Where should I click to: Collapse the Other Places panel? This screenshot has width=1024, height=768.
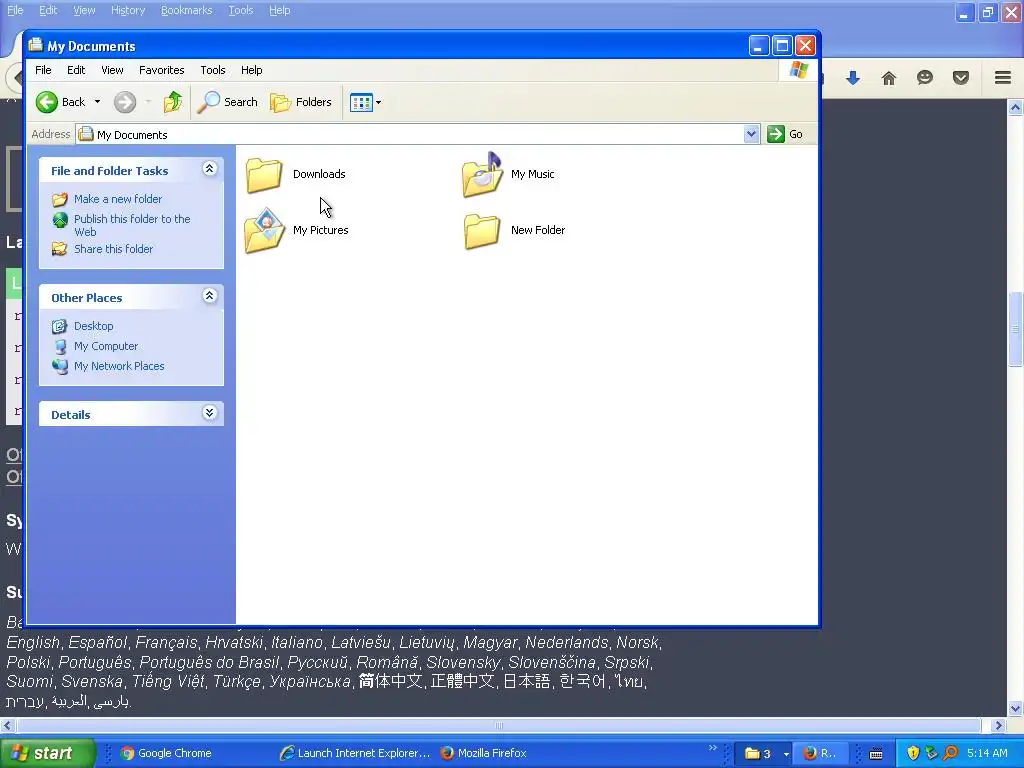point(209,296)
